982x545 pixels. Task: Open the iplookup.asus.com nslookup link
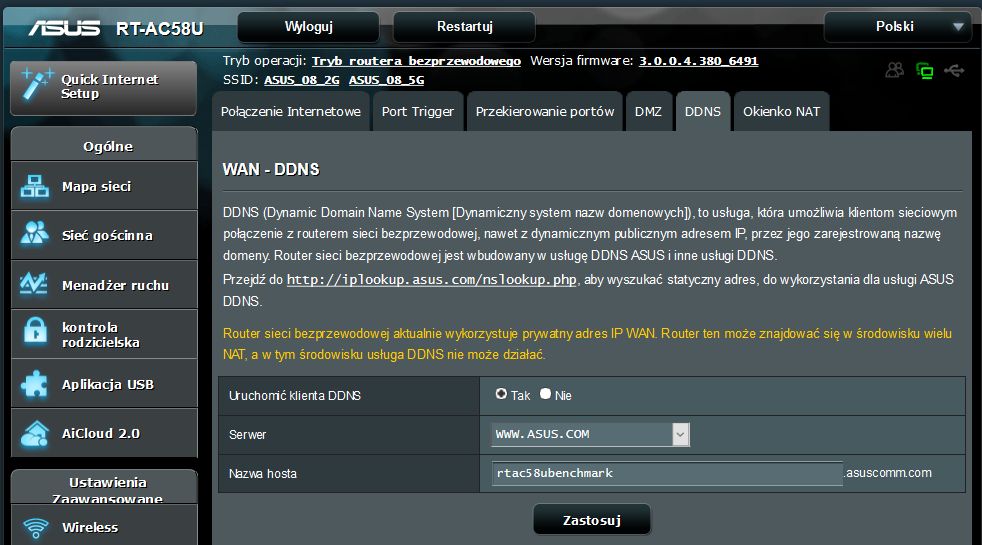pyautogui.click(x=432, y=279)
